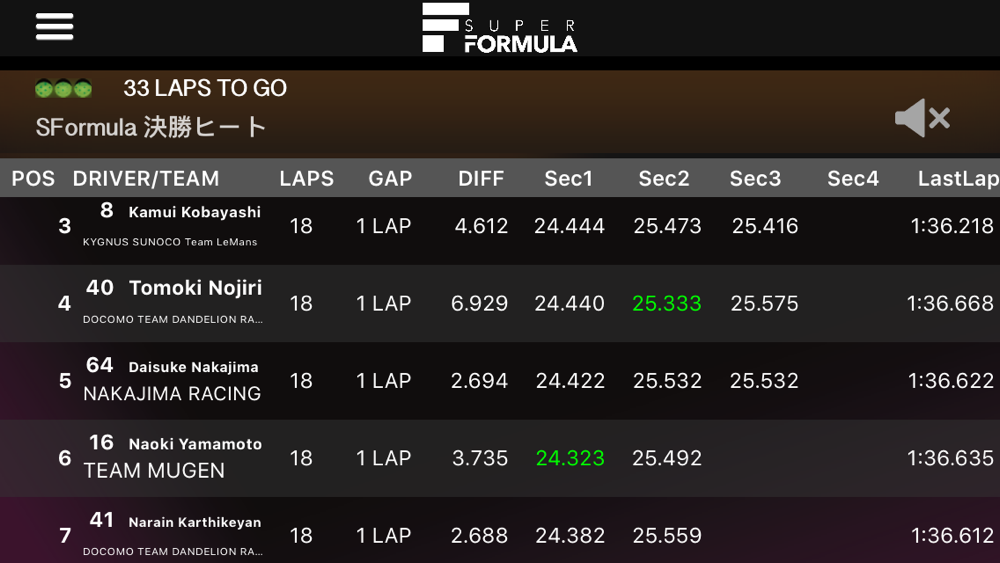Select the Sec2 column header

664,179
